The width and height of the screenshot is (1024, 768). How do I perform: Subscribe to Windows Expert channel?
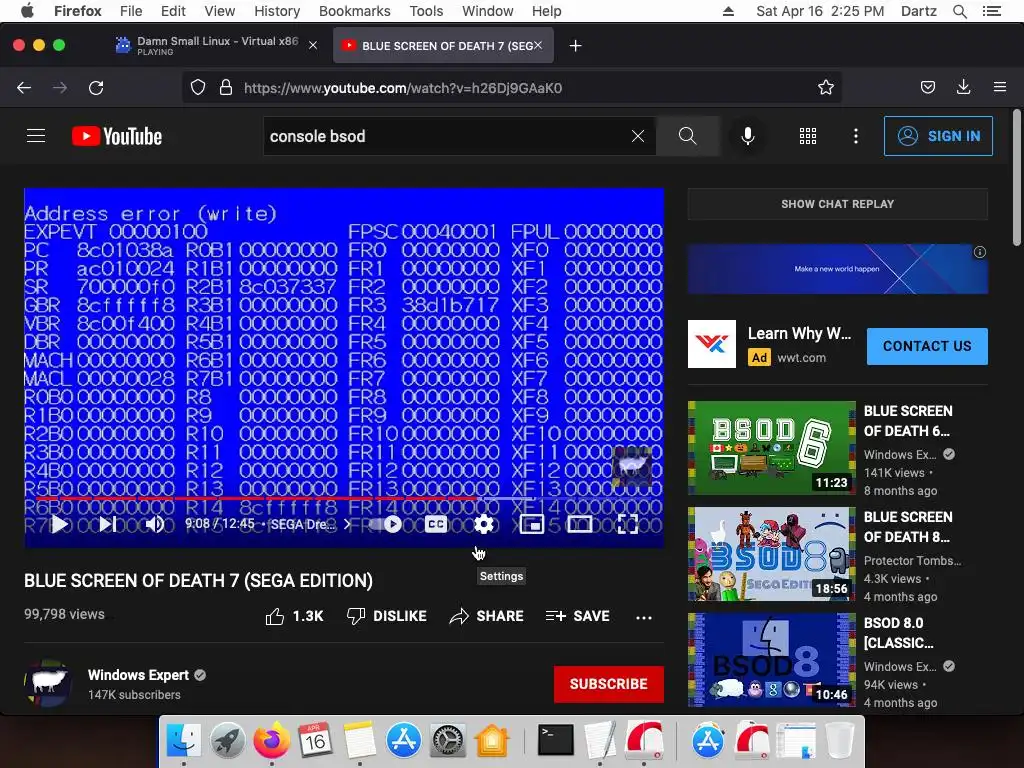click(609, 684)
